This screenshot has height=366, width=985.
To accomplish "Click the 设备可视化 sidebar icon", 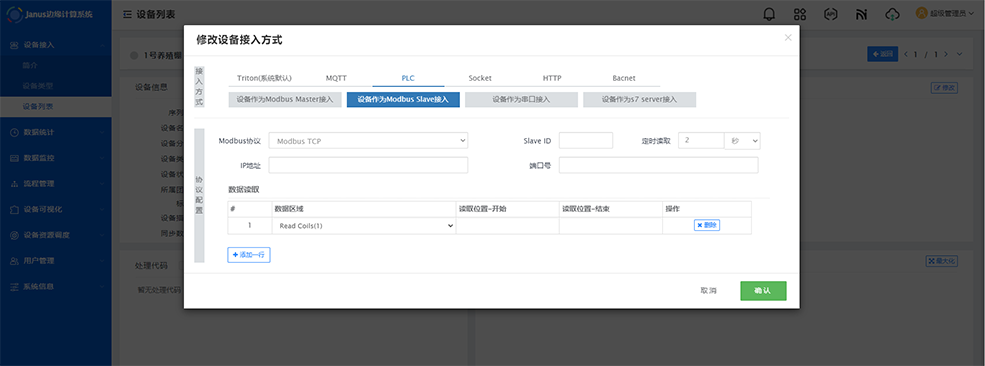I will point(14,210).
